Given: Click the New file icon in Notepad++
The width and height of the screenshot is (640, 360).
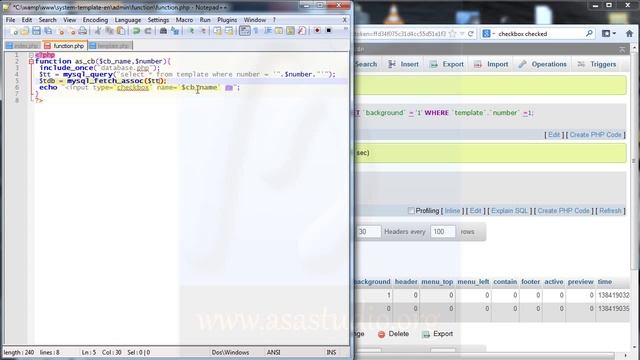Looking at the screenshot, I should (13, 31).
